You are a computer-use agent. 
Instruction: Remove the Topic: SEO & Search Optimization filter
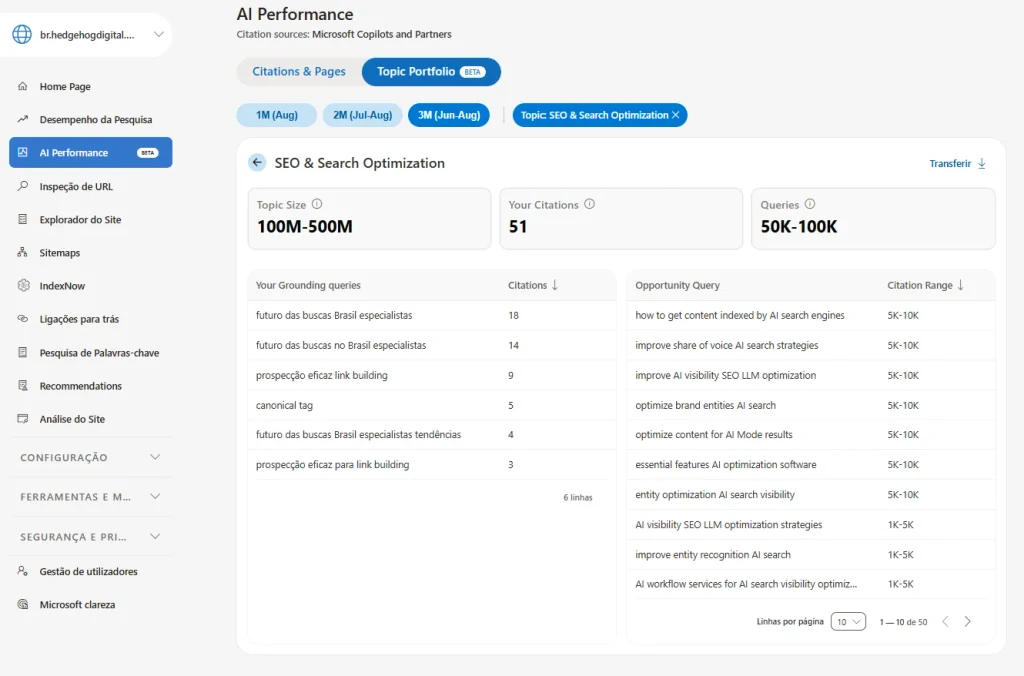[x=676, y=115]
